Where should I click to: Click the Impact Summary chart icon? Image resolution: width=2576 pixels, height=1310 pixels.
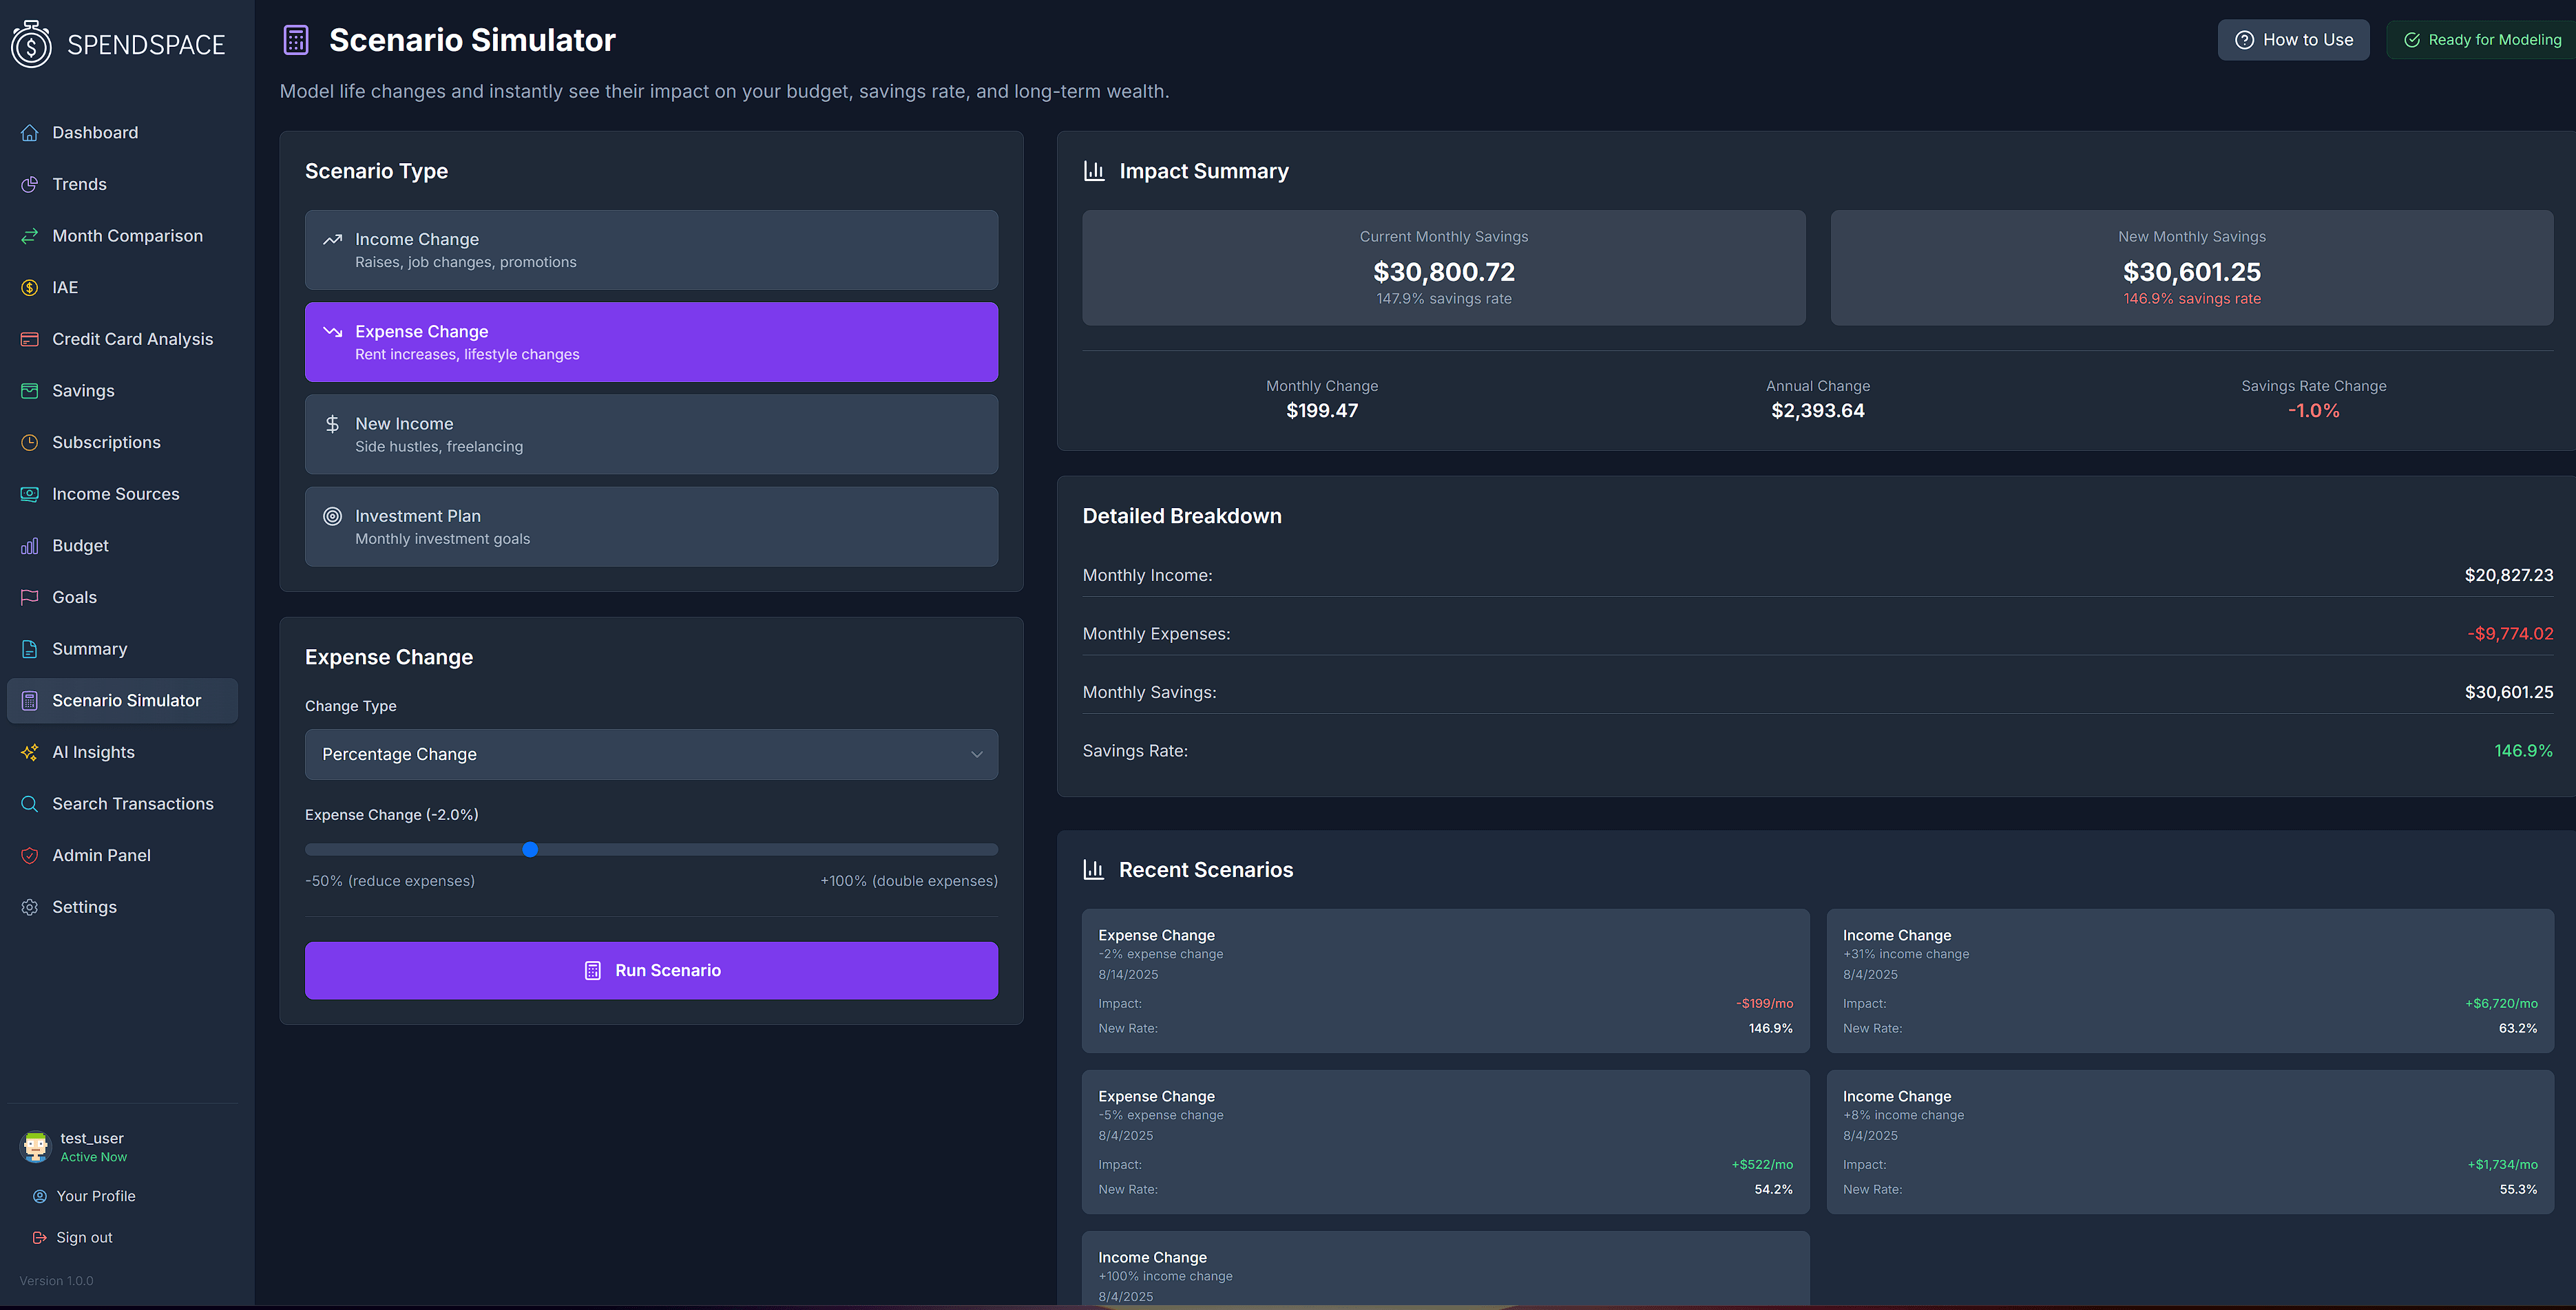point(1094,171)
